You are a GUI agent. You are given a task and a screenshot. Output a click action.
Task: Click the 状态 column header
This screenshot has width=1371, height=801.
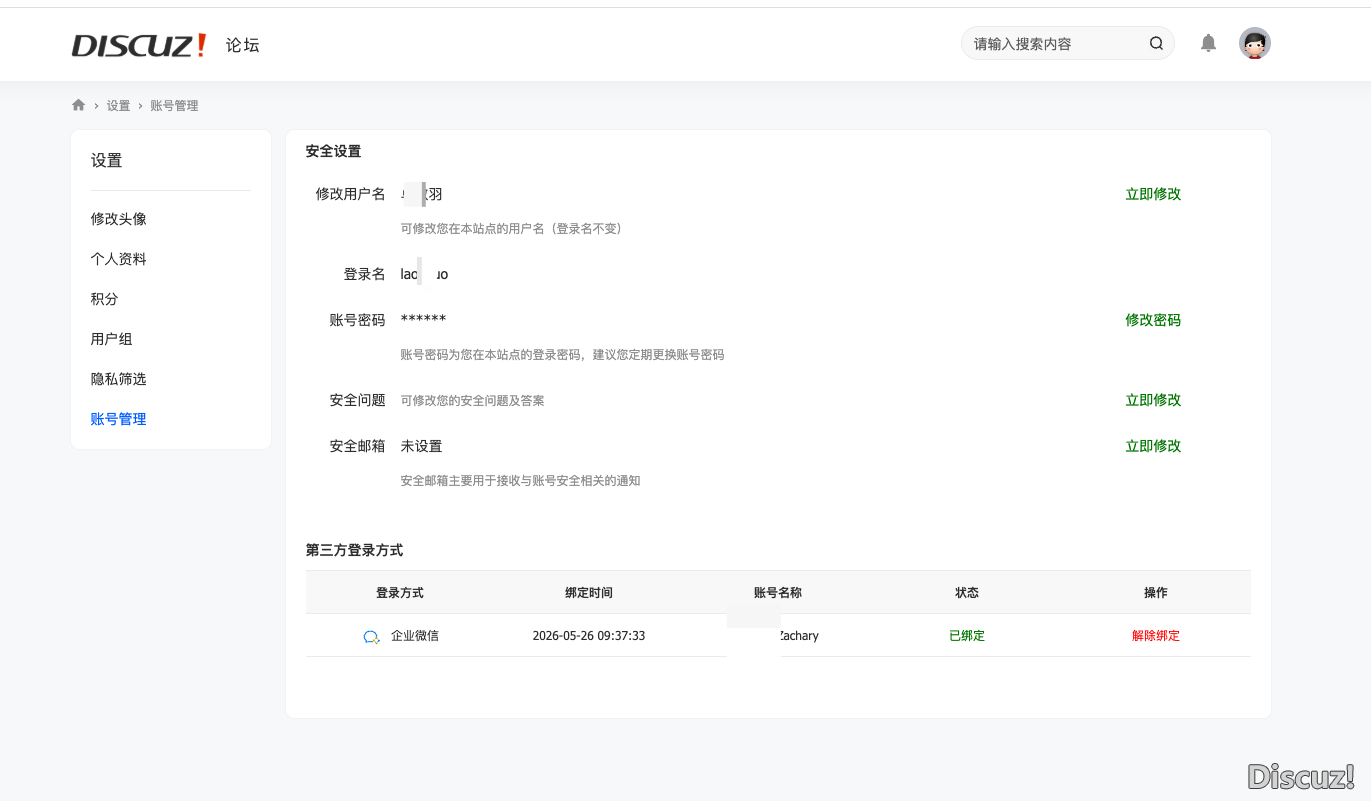967,593
